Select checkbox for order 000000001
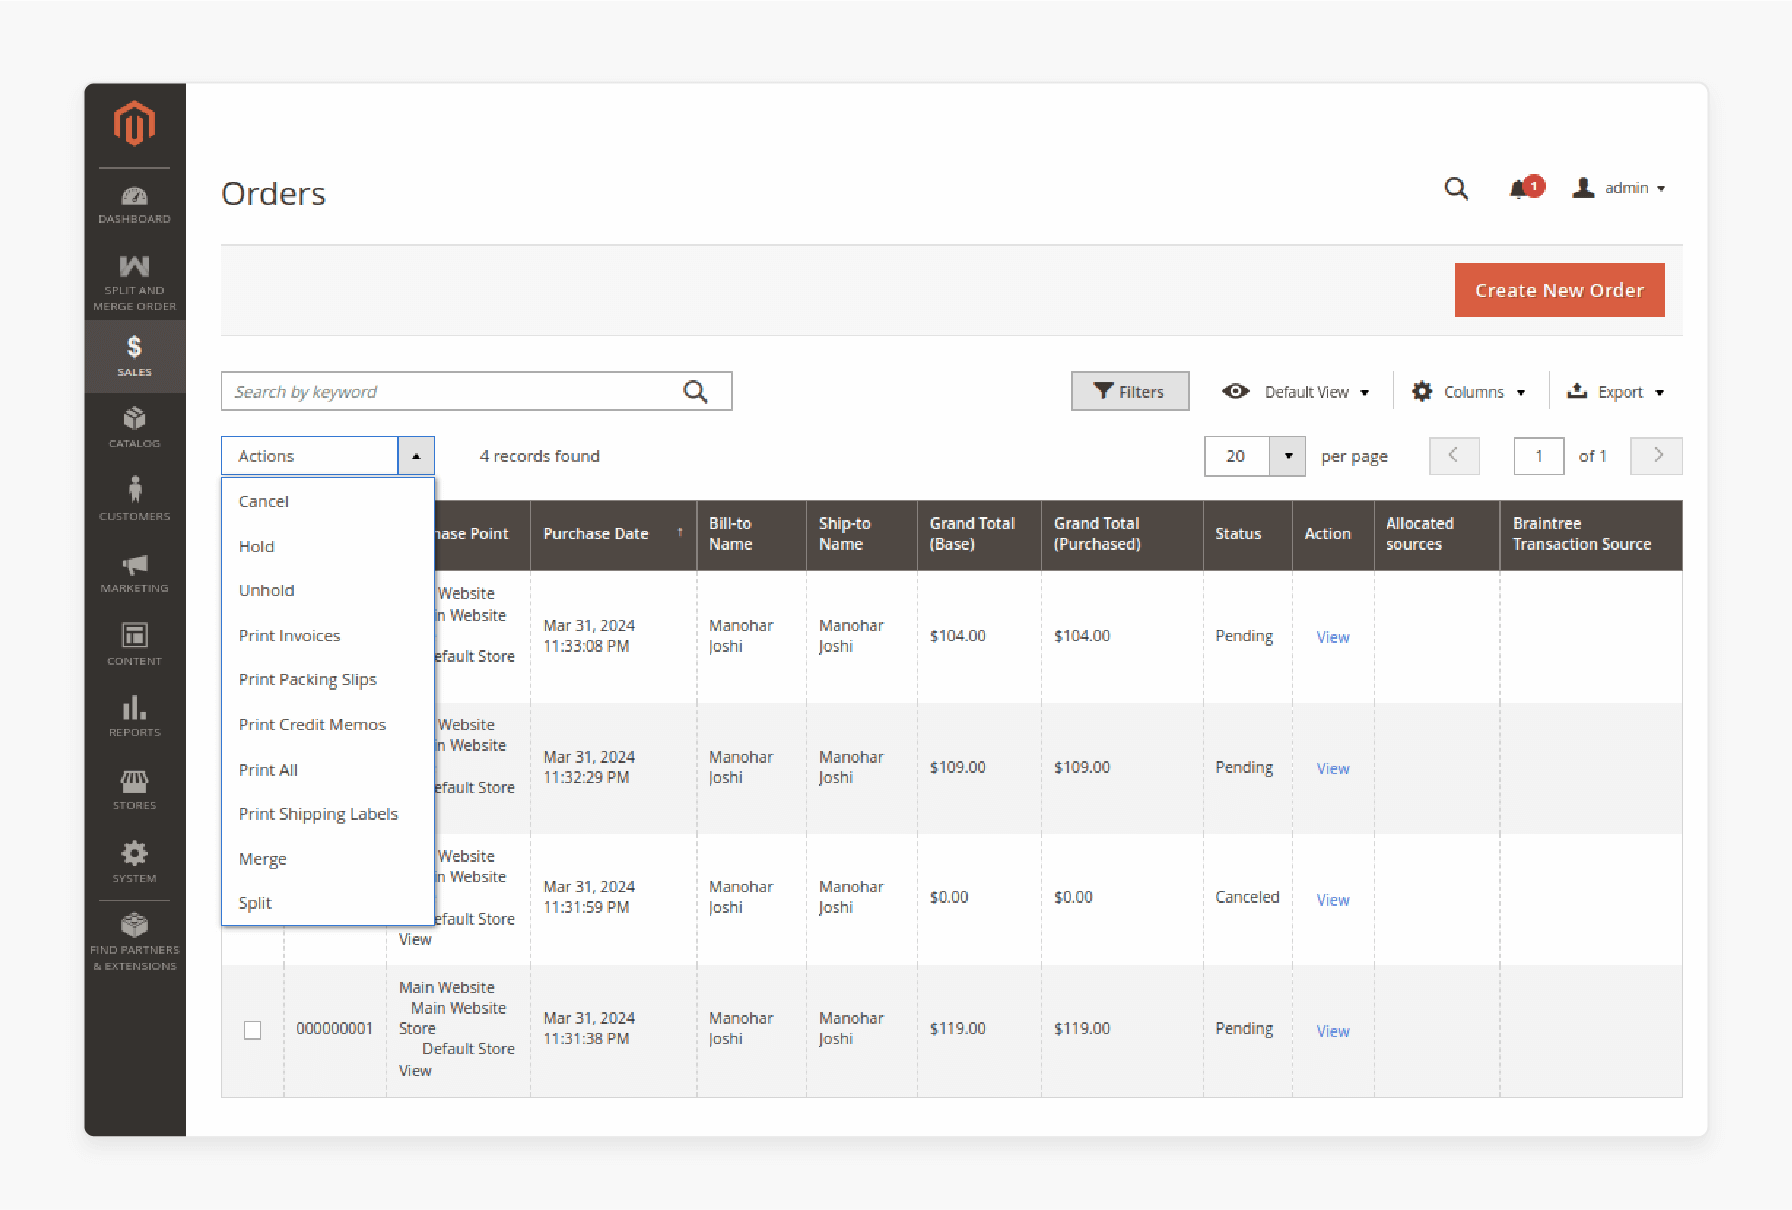This screenshot has height=1210, width=1792. point(253,1030)
